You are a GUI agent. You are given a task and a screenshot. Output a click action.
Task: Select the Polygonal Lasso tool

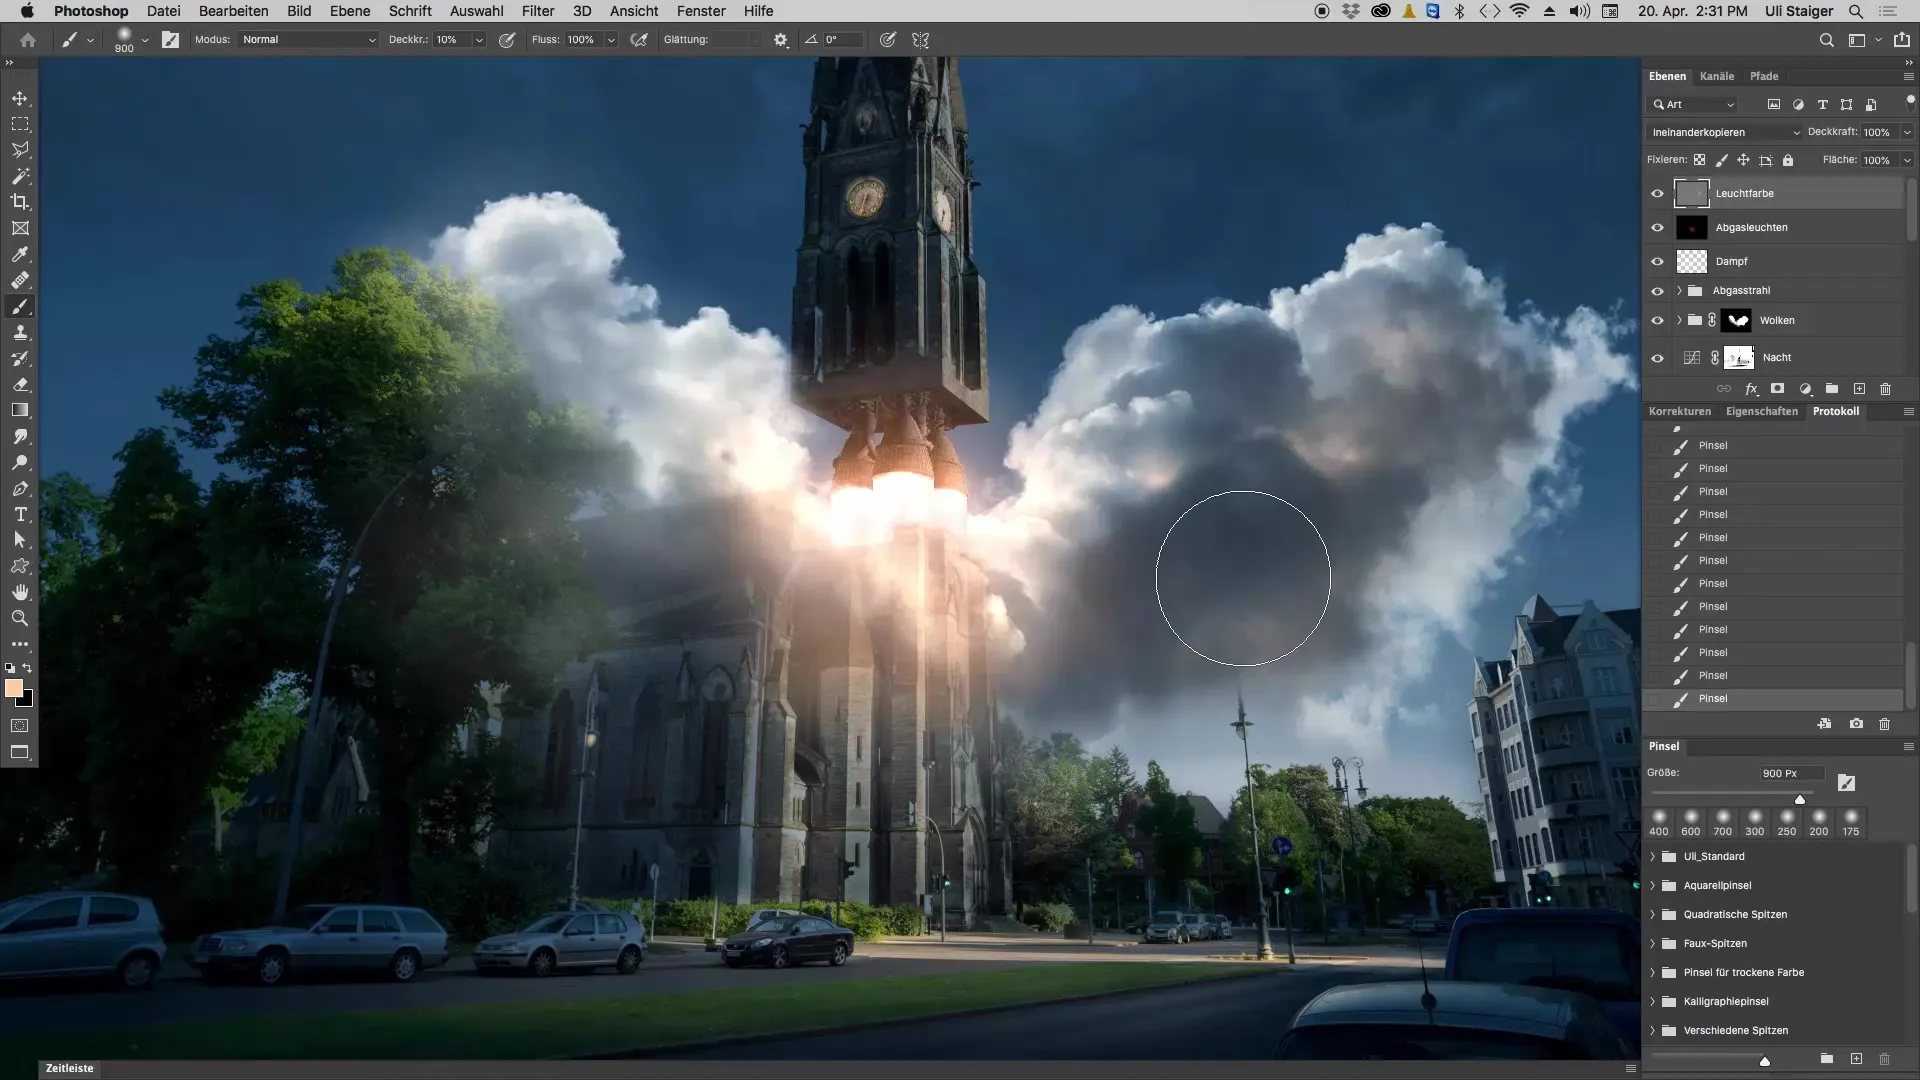click(20, 150)
